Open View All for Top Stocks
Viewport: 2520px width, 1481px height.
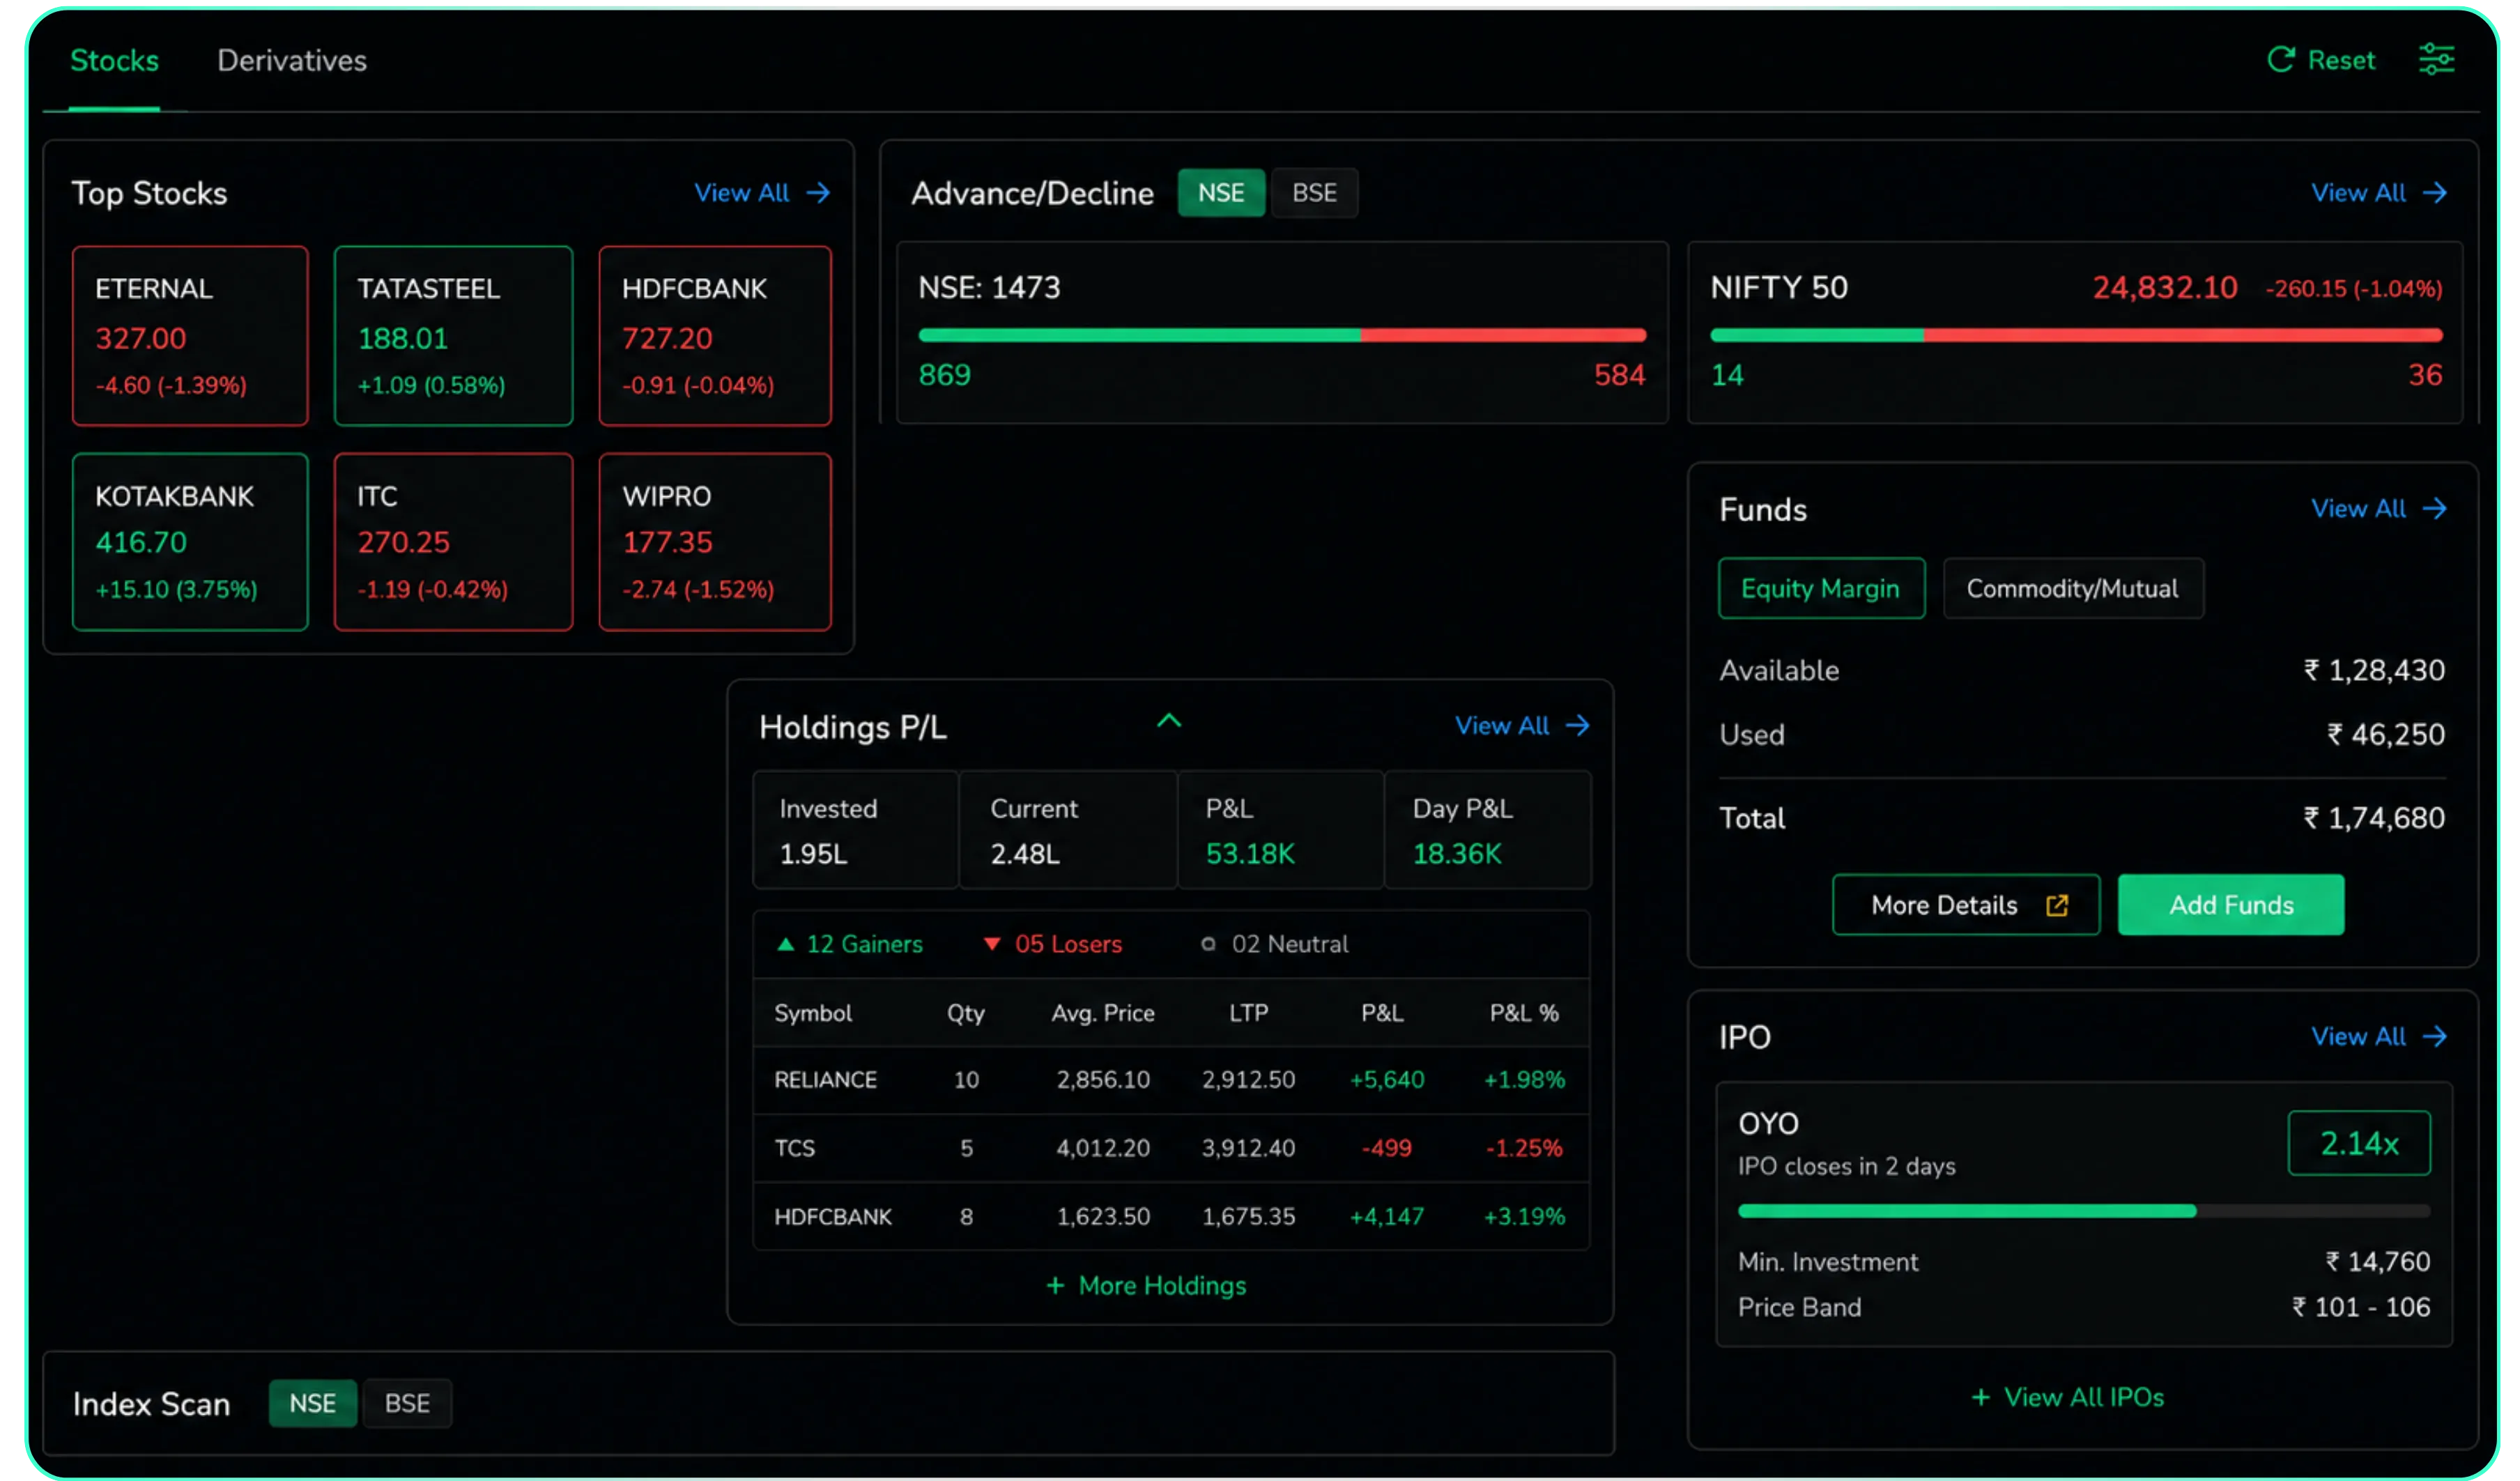(742, 193)
